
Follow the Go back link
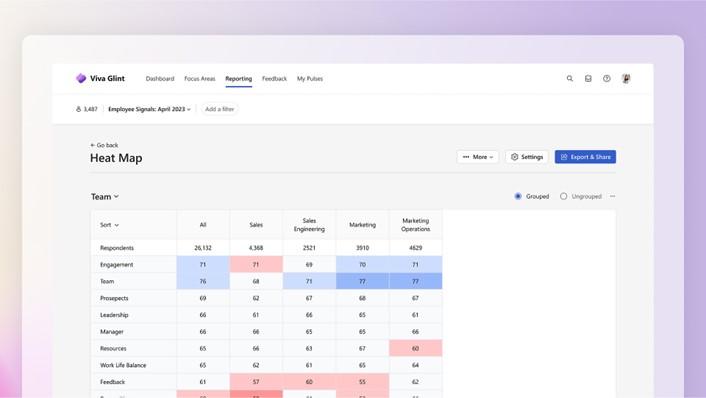pyautogui.click(x=104, y=145)
